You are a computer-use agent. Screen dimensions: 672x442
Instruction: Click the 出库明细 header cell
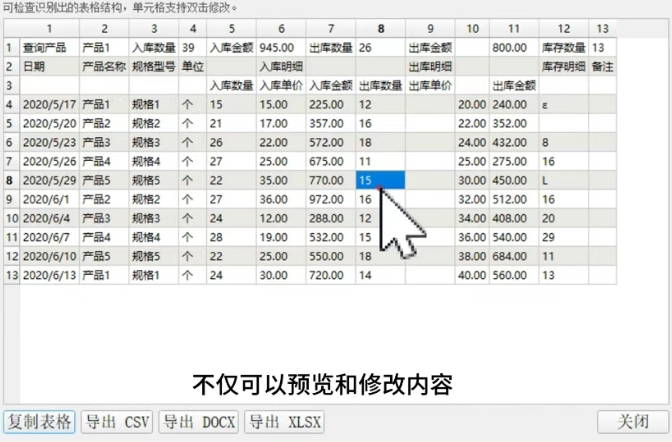[430, 66]
